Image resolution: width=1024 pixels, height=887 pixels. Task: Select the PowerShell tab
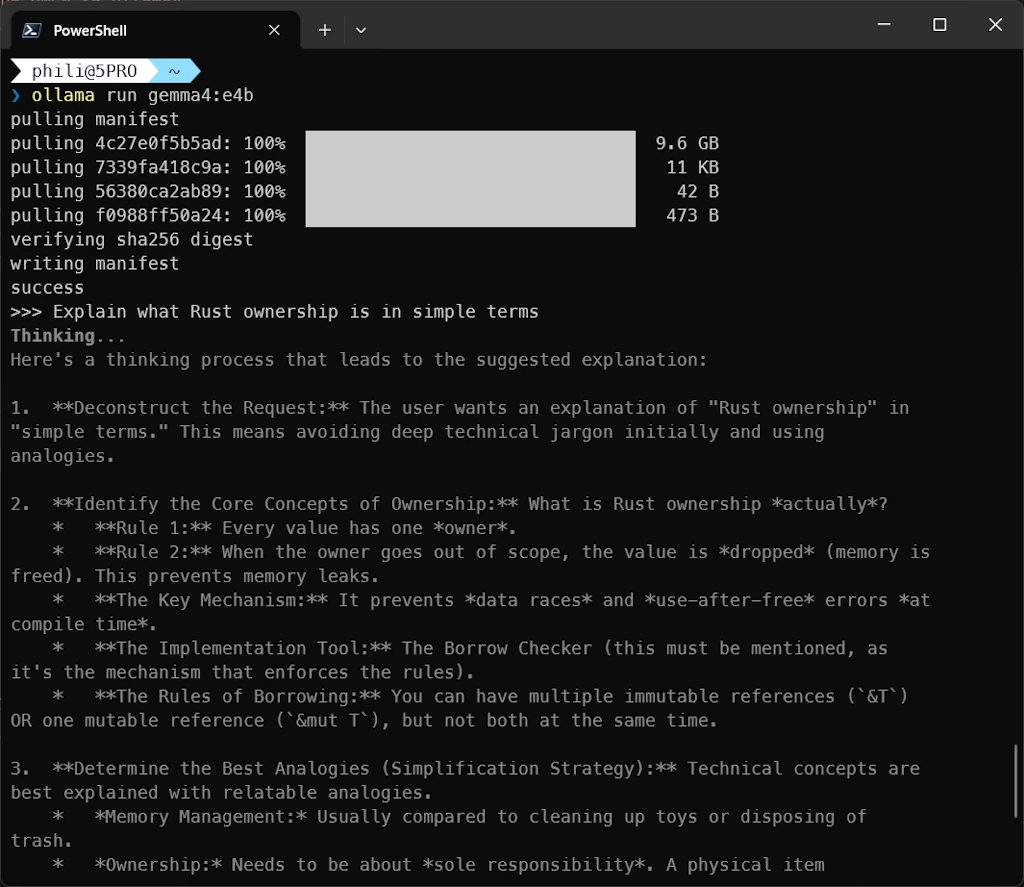(155, 30)
